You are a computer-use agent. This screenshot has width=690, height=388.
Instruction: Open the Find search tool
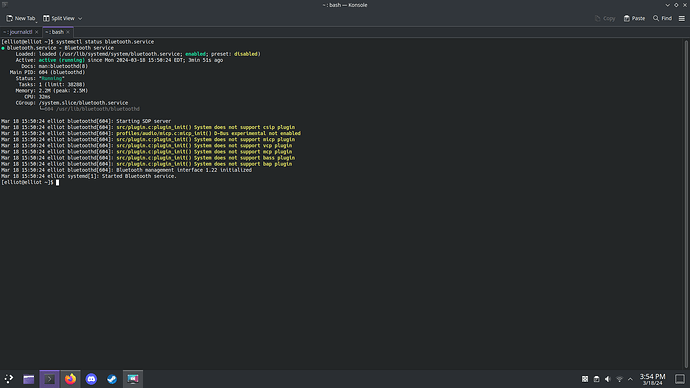pos(662,18)
